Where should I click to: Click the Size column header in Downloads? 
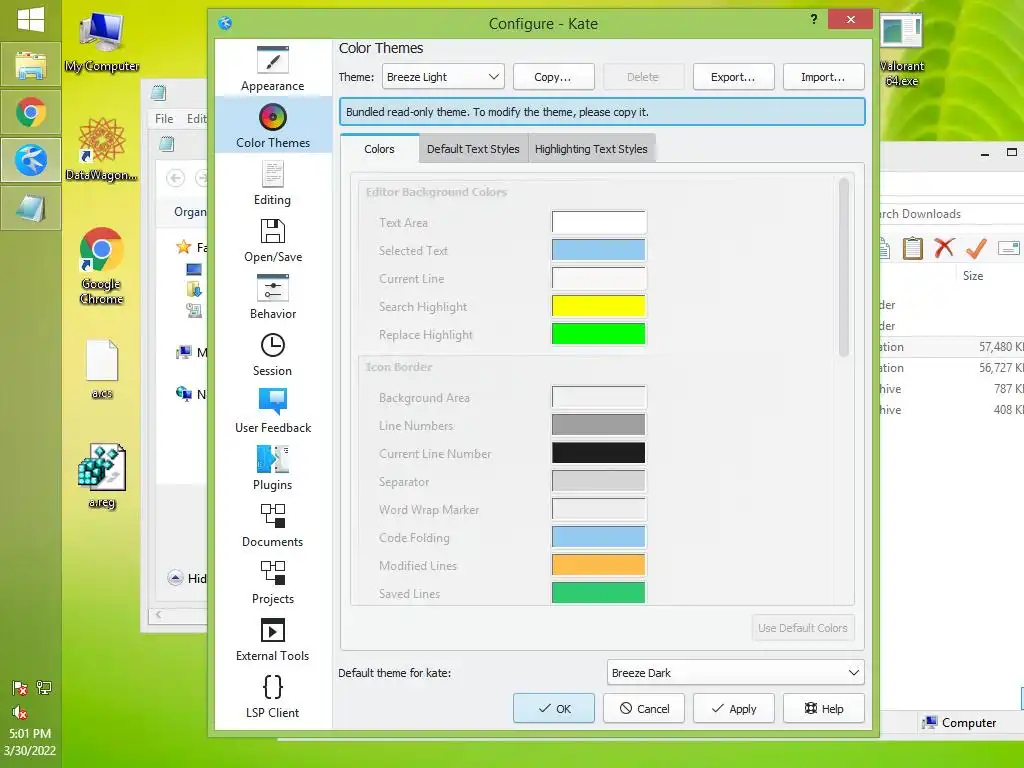click(972, 276)
